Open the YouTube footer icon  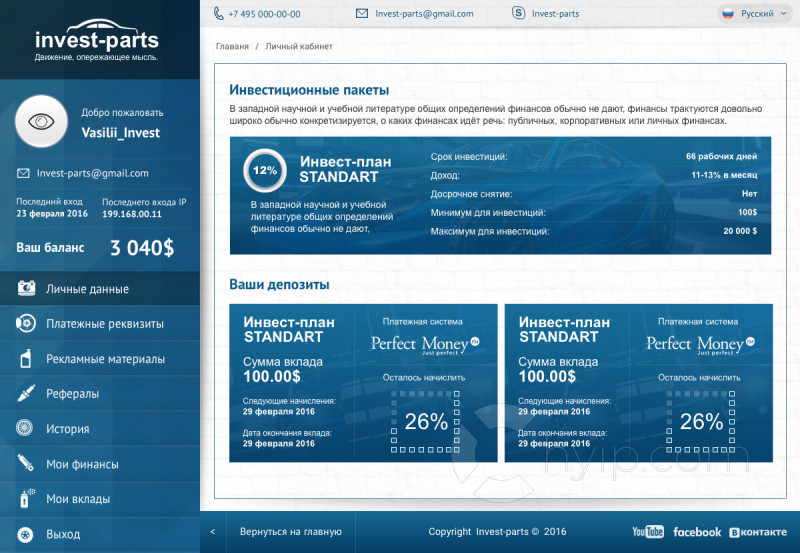pos(648,532)
